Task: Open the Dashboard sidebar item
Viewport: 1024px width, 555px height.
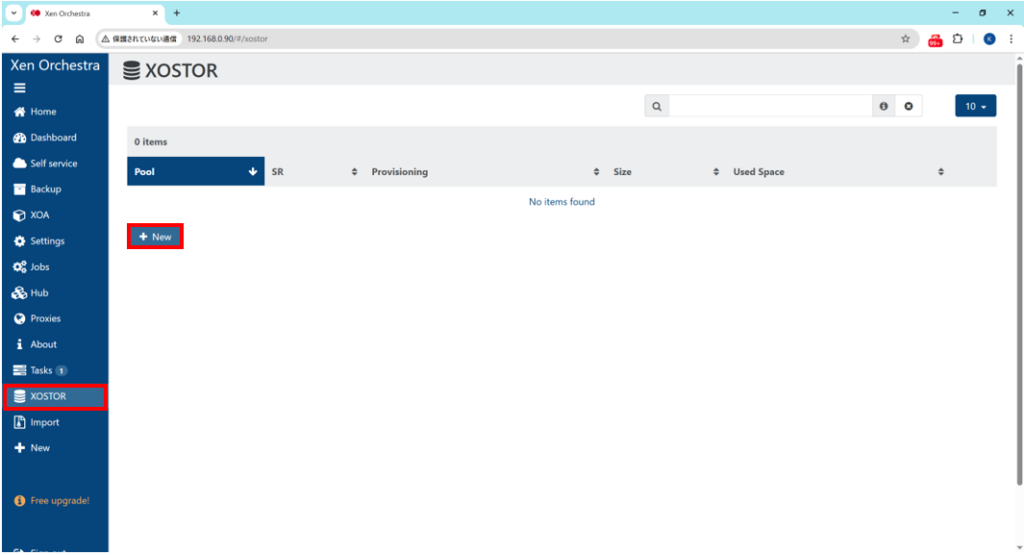Action: [x=52, y=138]
